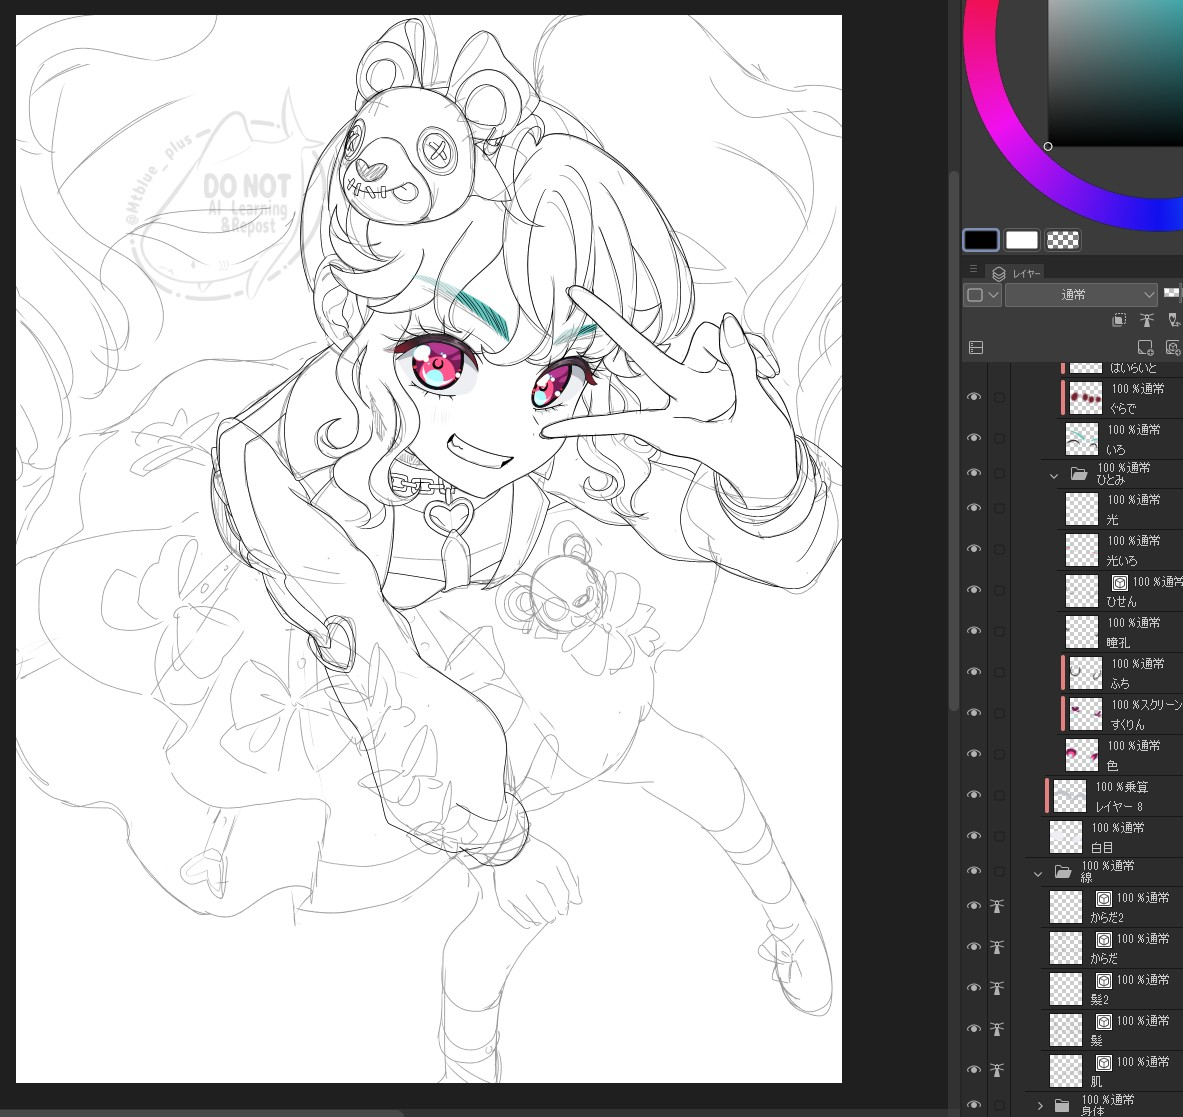Click the new vector layer icon

[1173, 348]
